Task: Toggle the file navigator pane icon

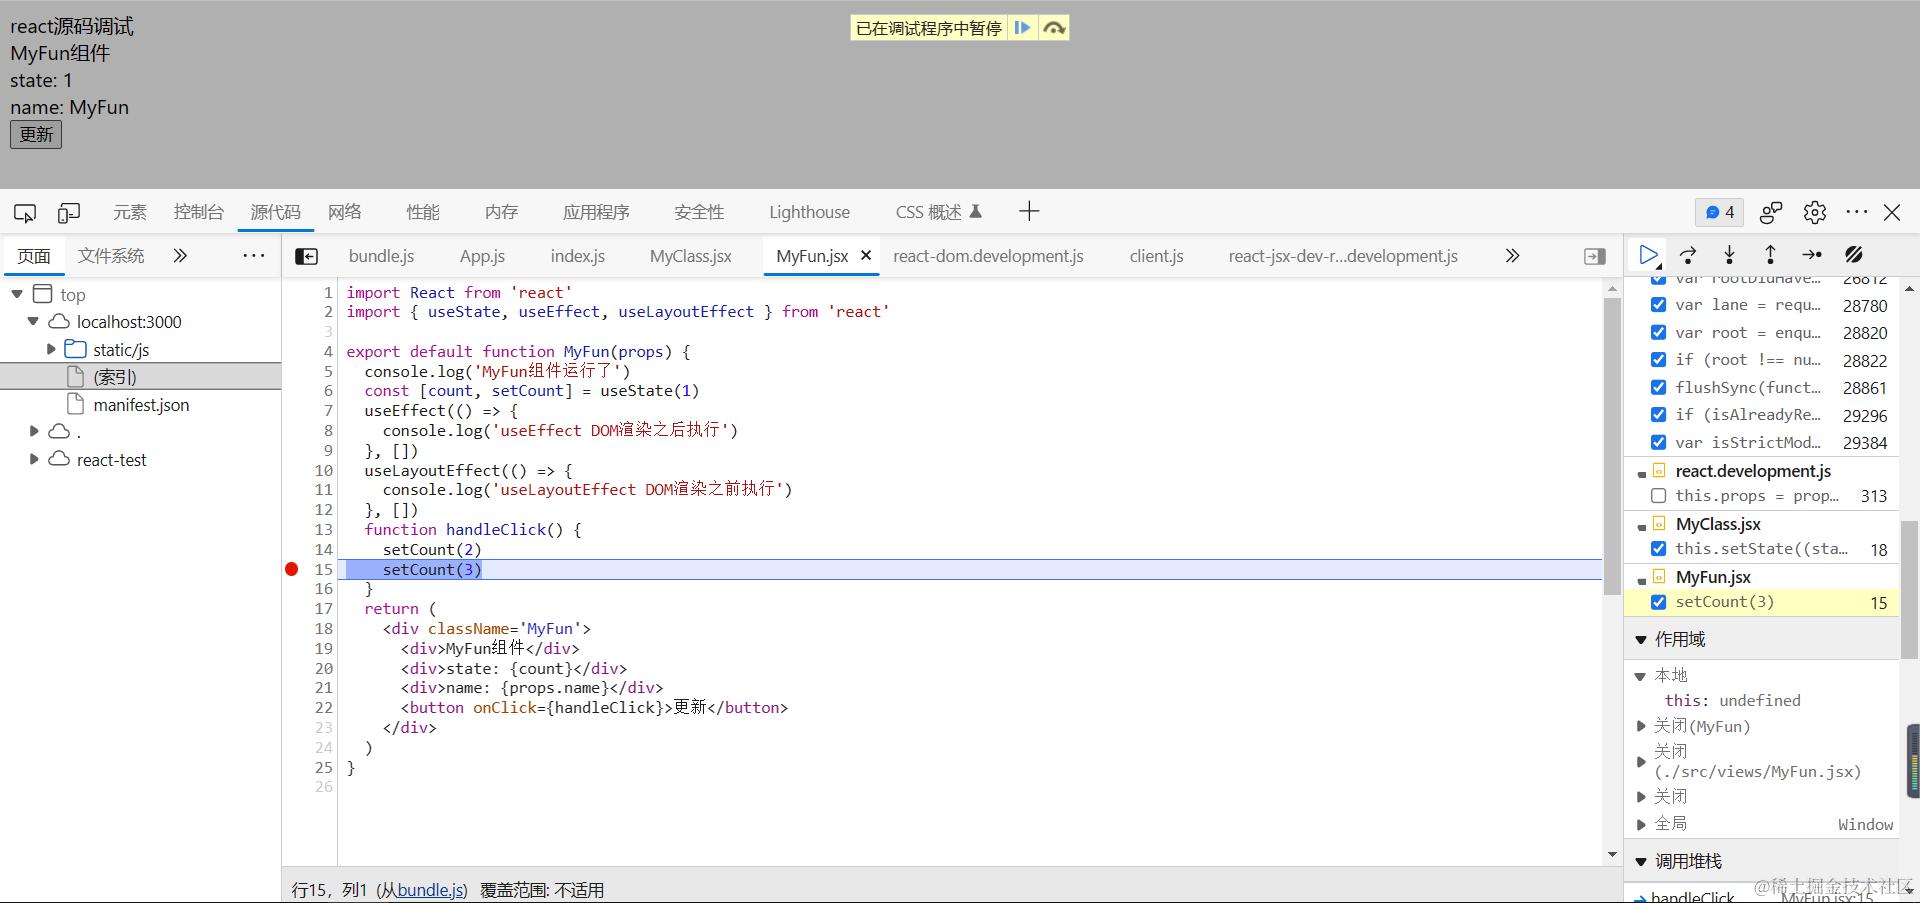Action: (x=307, y=257)
